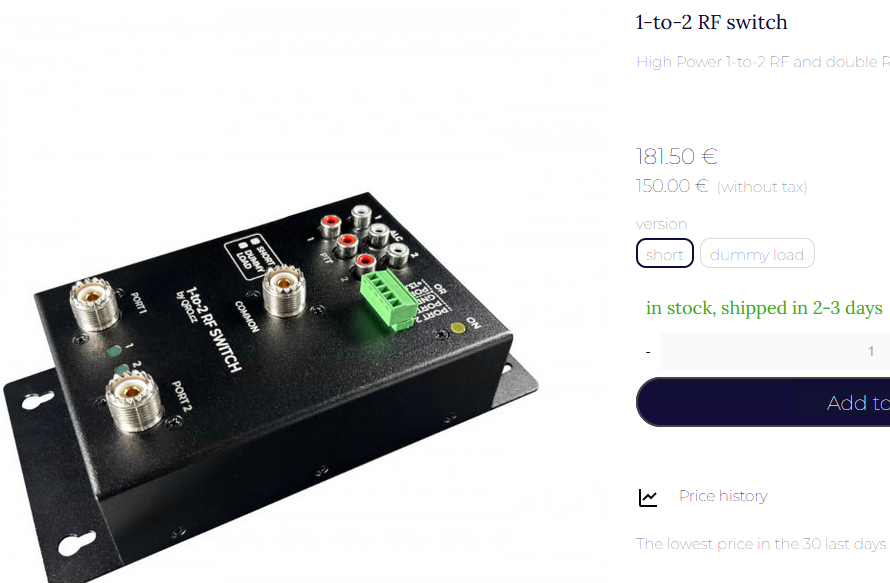The height and width of the screenshot is (583, 890).
Task: Add the RF switch to cart
Action: click(763, 402)
